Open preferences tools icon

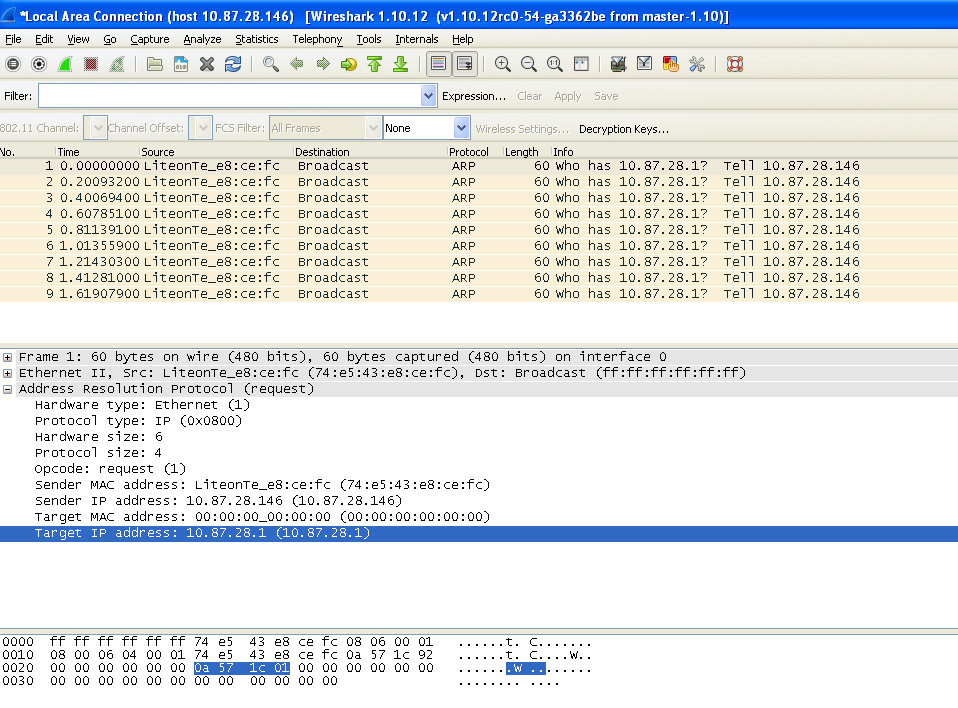pos(697,64)
